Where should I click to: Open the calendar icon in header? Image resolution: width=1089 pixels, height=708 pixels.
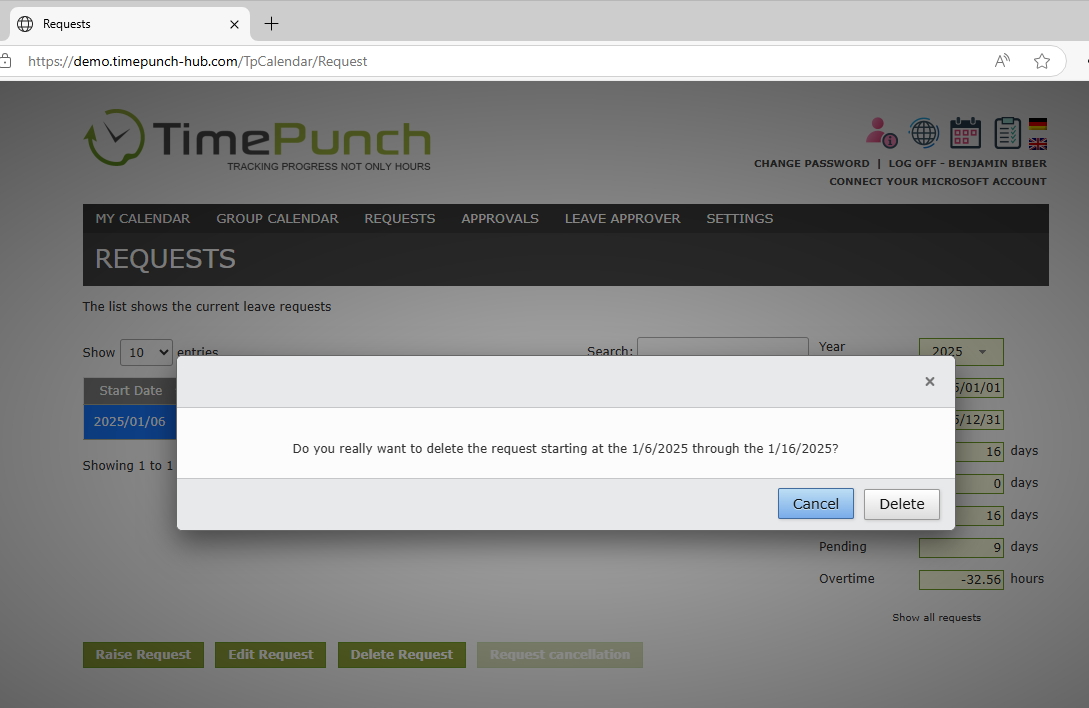click(x=965, y=132)
